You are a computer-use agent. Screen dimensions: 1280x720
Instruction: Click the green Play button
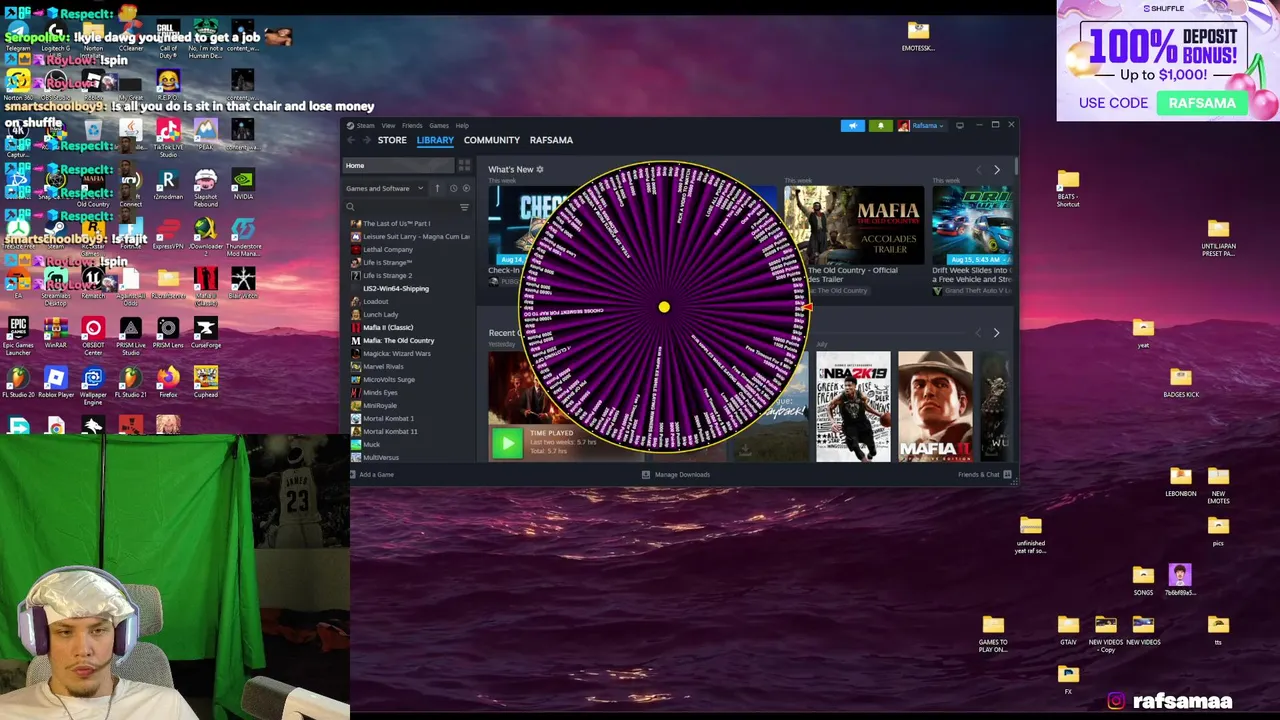point(507,442)
